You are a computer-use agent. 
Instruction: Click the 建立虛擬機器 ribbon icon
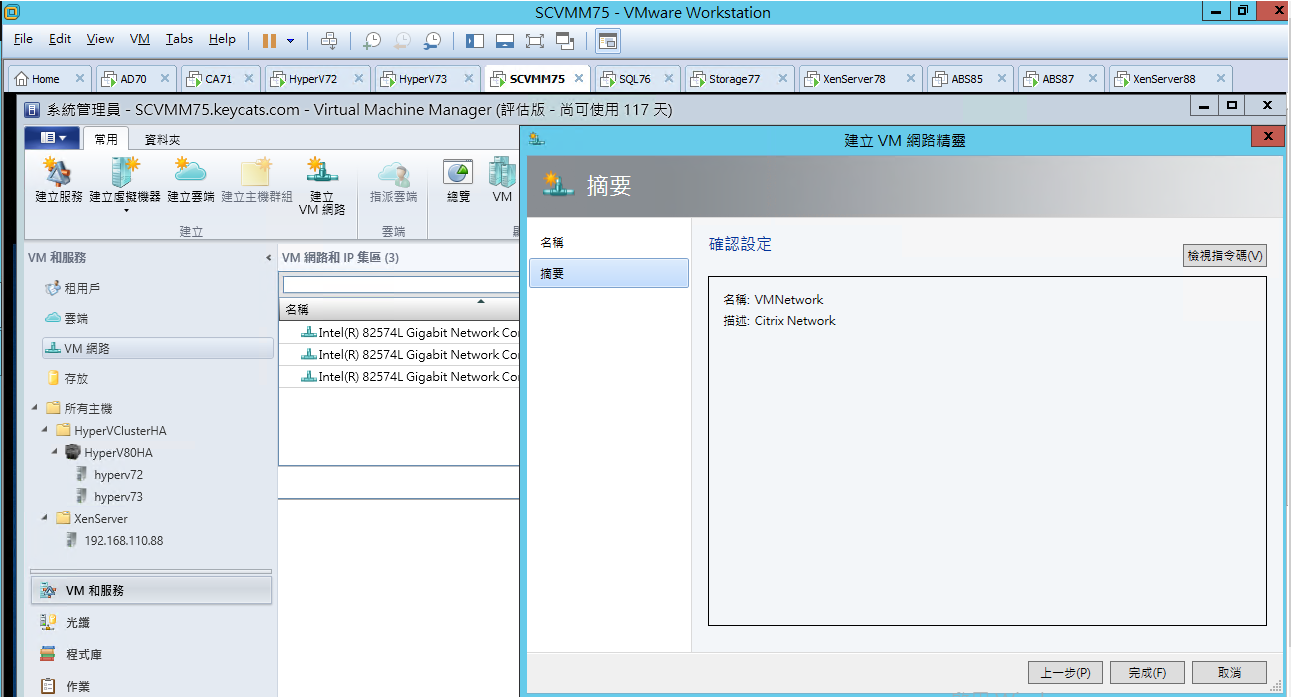point(125,180)
